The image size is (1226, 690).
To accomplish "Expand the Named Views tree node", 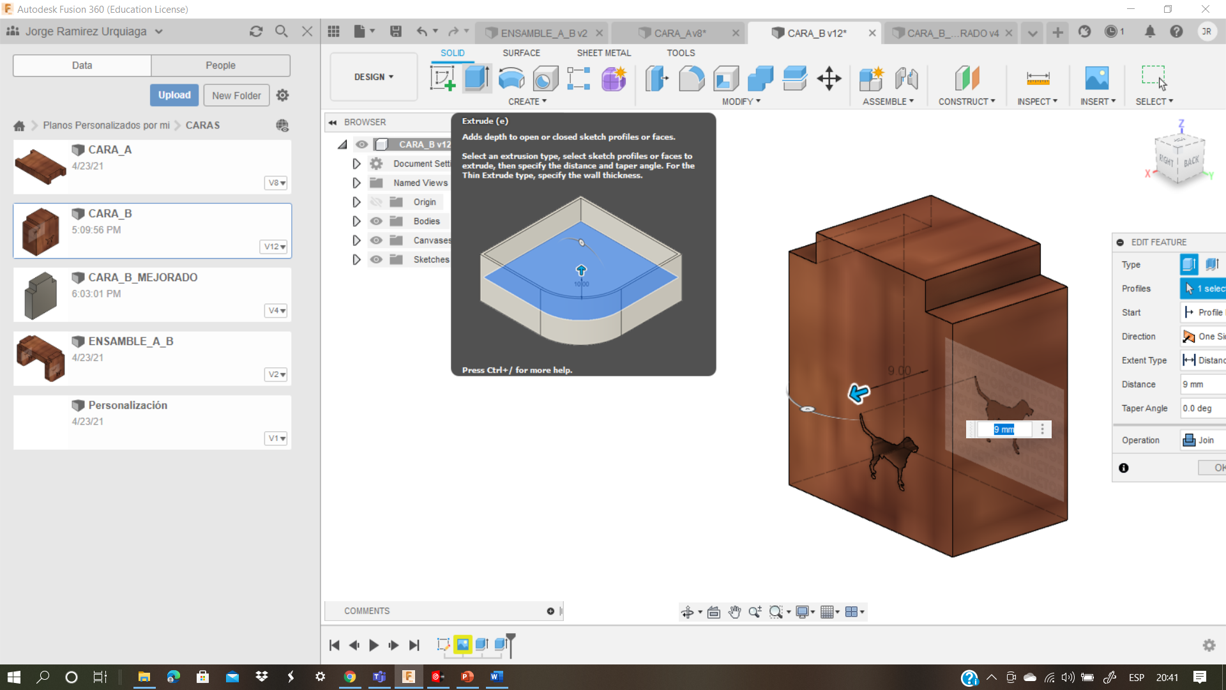I will (356, 183).
